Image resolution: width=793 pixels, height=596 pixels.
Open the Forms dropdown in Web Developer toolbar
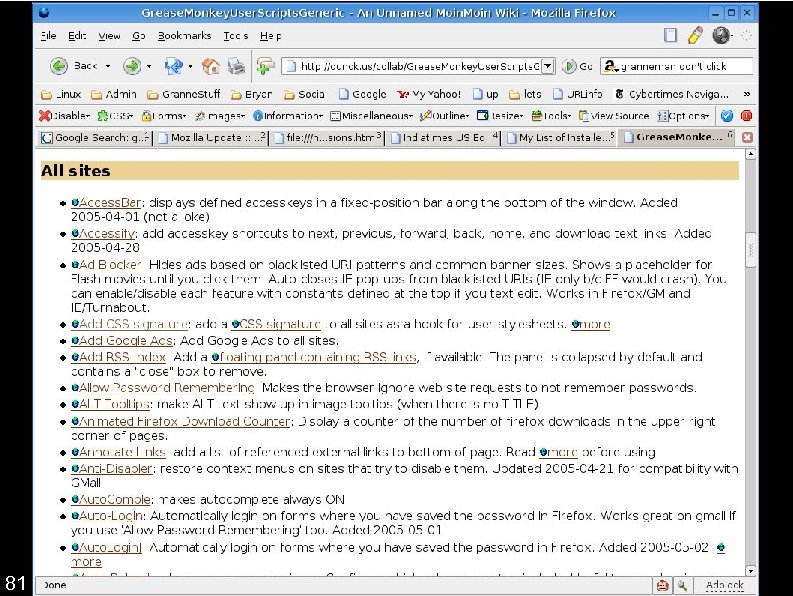point(164,116)
